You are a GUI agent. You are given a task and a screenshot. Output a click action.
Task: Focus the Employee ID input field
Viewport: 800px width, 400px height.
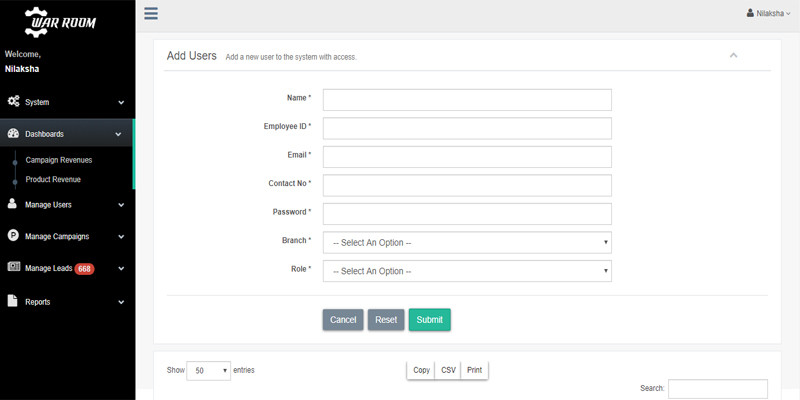point(467,128)
